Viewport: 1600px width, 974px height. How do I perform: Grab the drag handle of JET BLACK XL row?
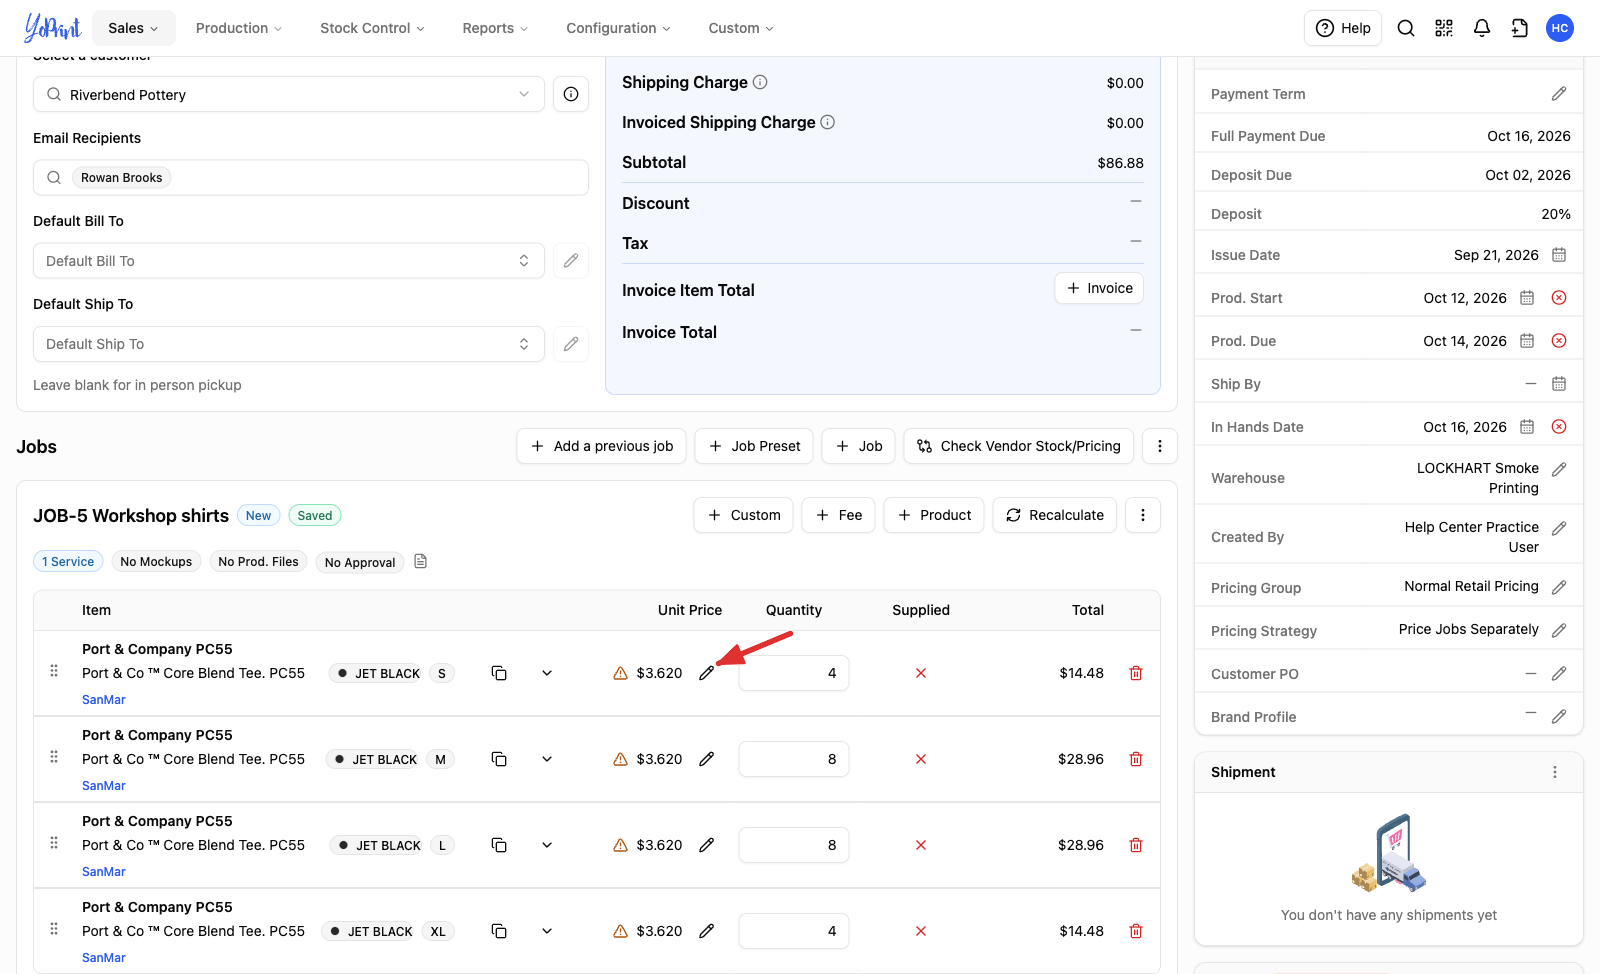[x=54, y=929]
